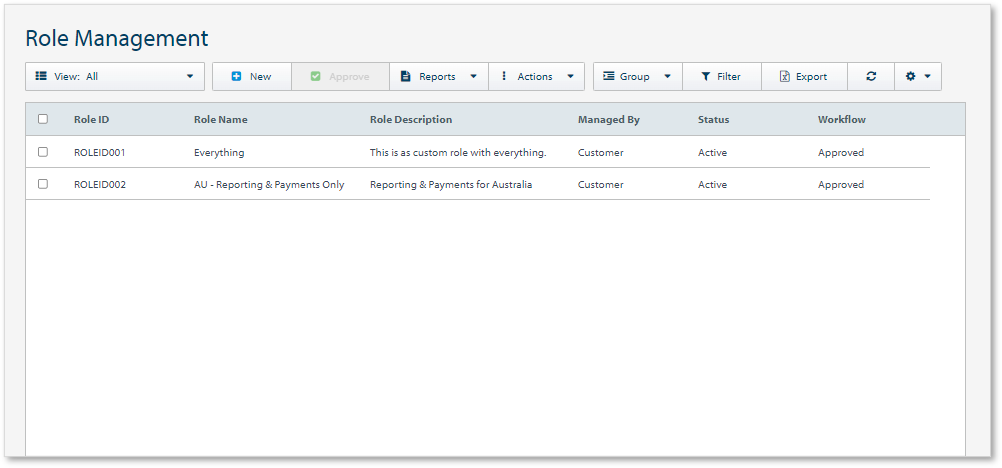1002x468 pixels.
Task: Expand the Actions dropdown arrow
Action: (x=570, y=77)
